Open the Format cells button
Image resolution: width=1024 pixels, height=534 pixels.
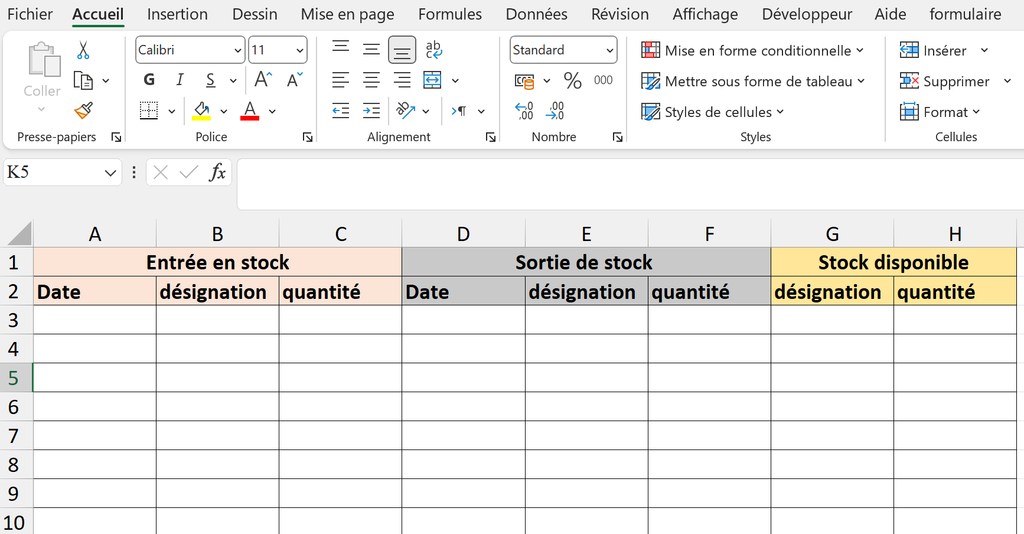(x=940, y=112)
